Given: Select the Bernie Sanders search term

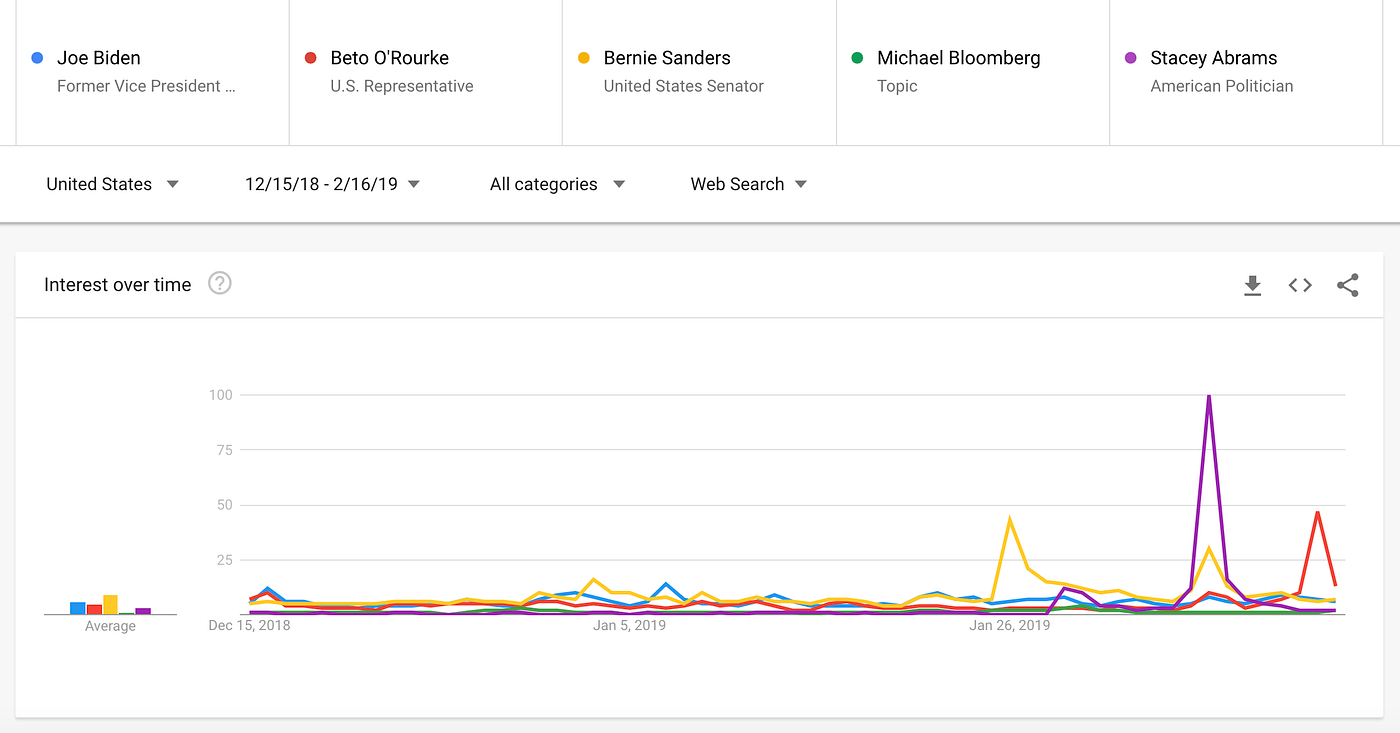Looking at the screenshot, I should tap(667, 58).
